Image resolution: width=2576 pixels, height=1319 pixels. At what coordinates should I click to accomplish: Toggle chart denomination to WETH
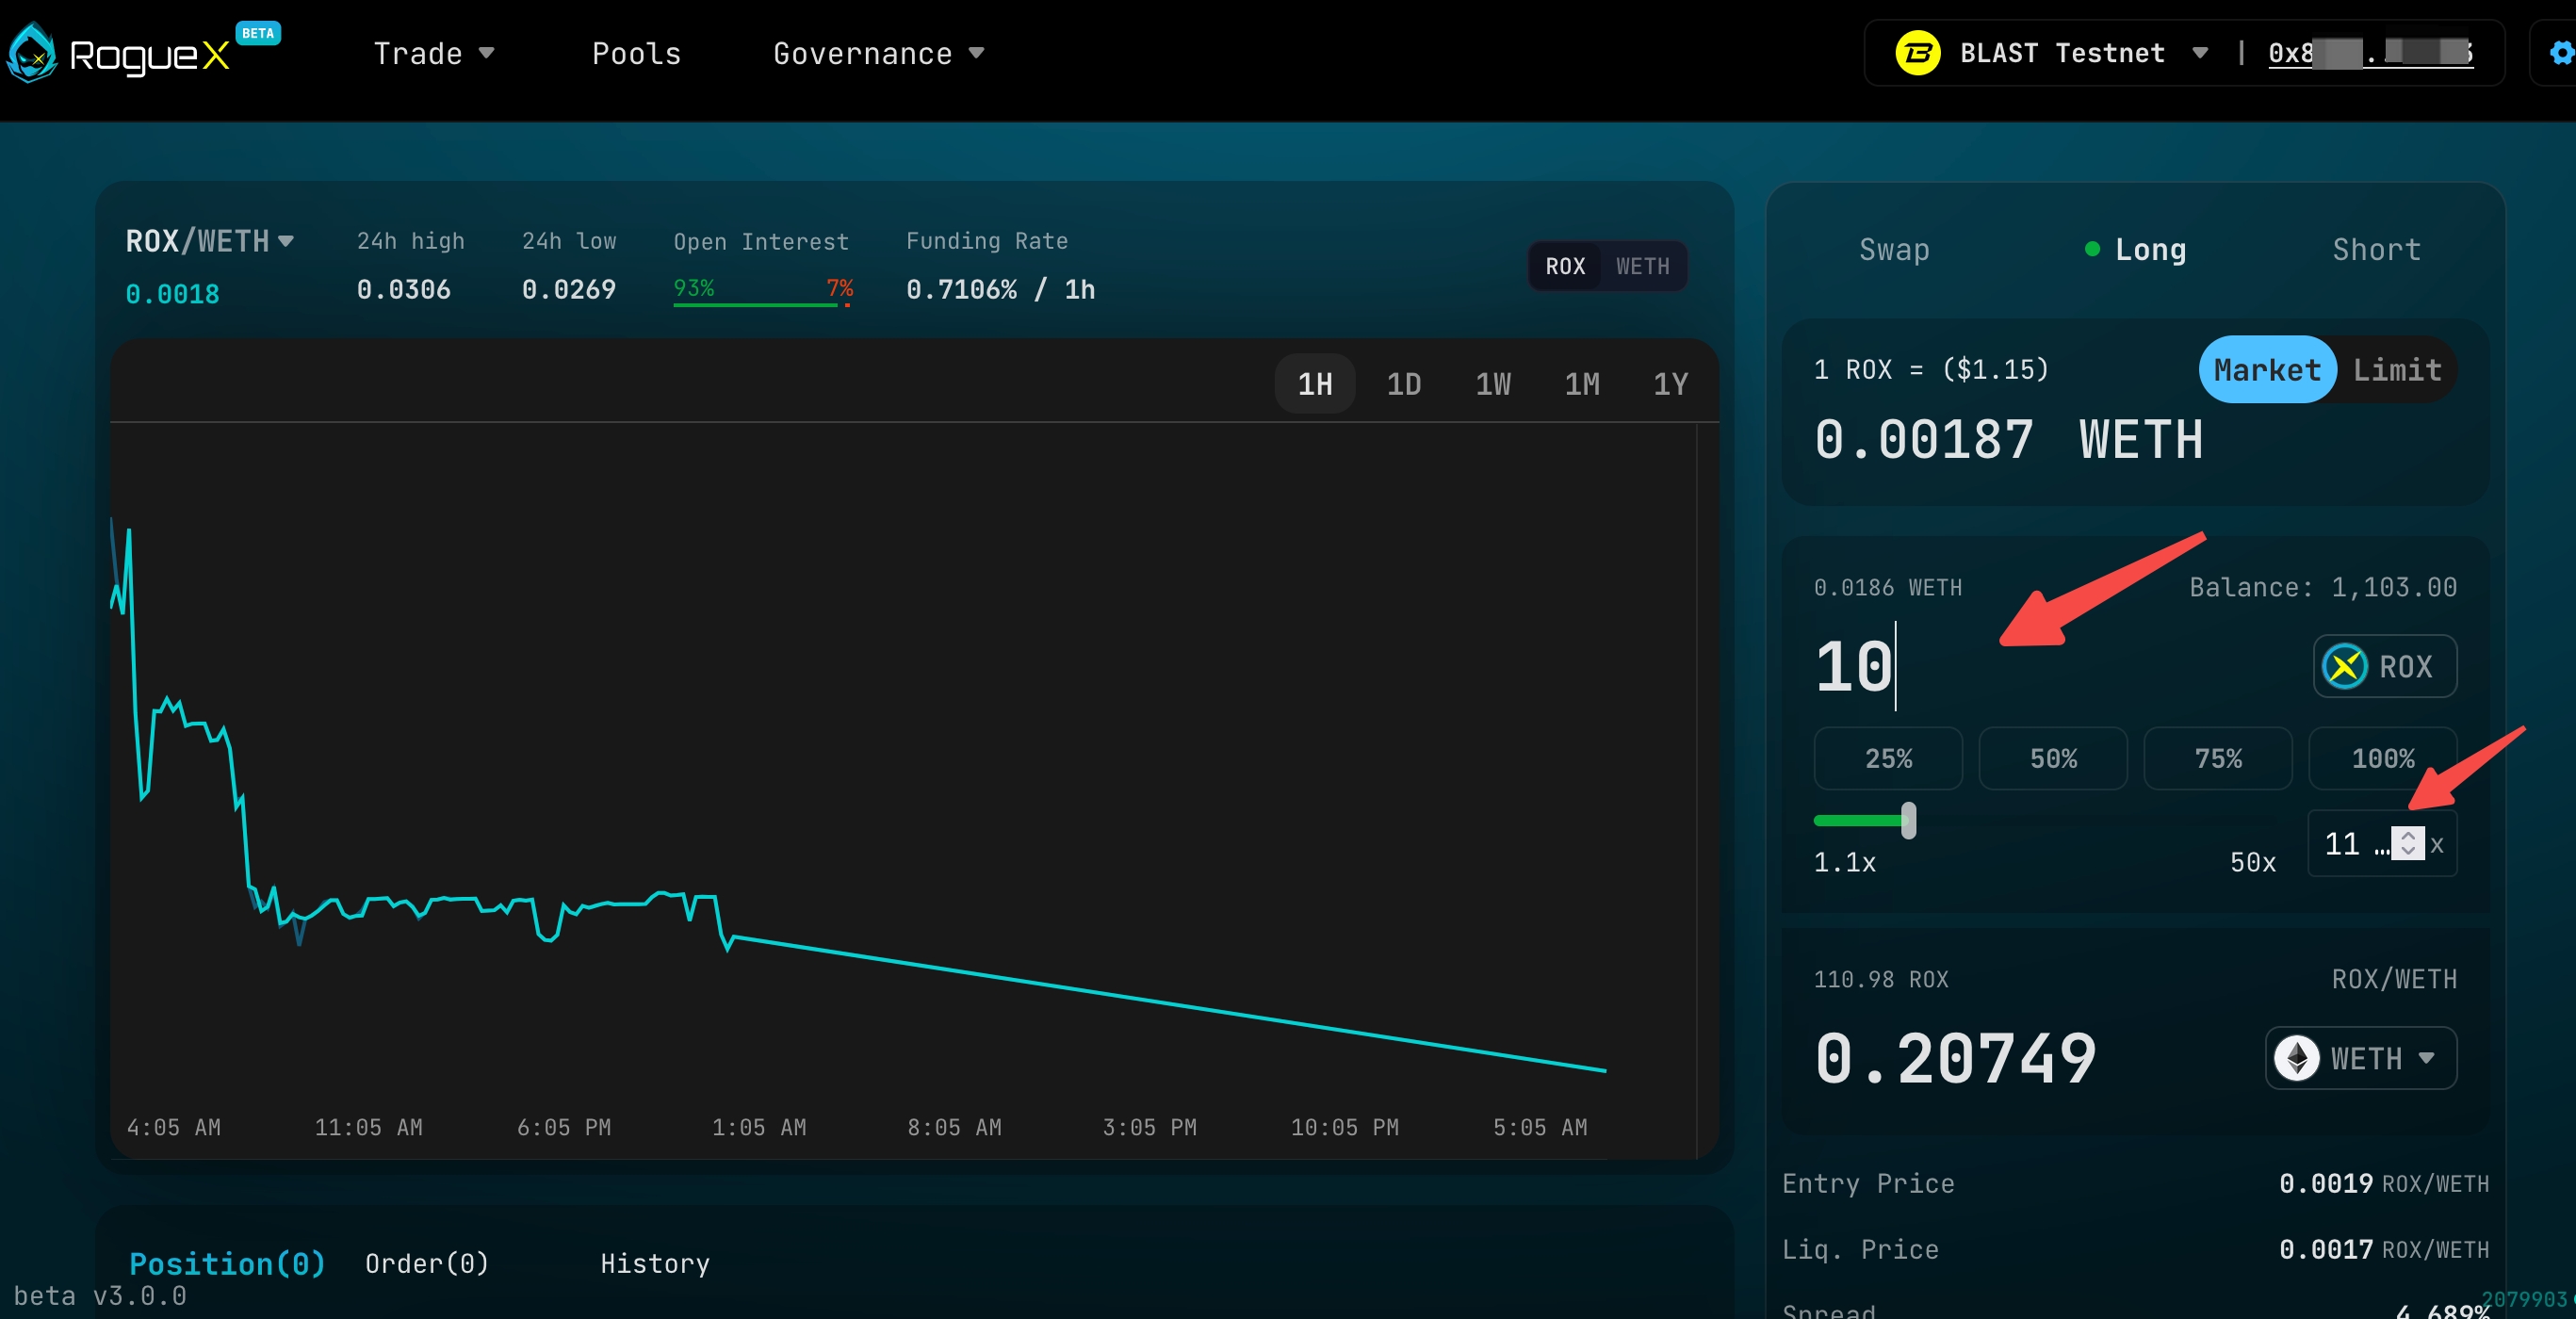click(1642, 266)
